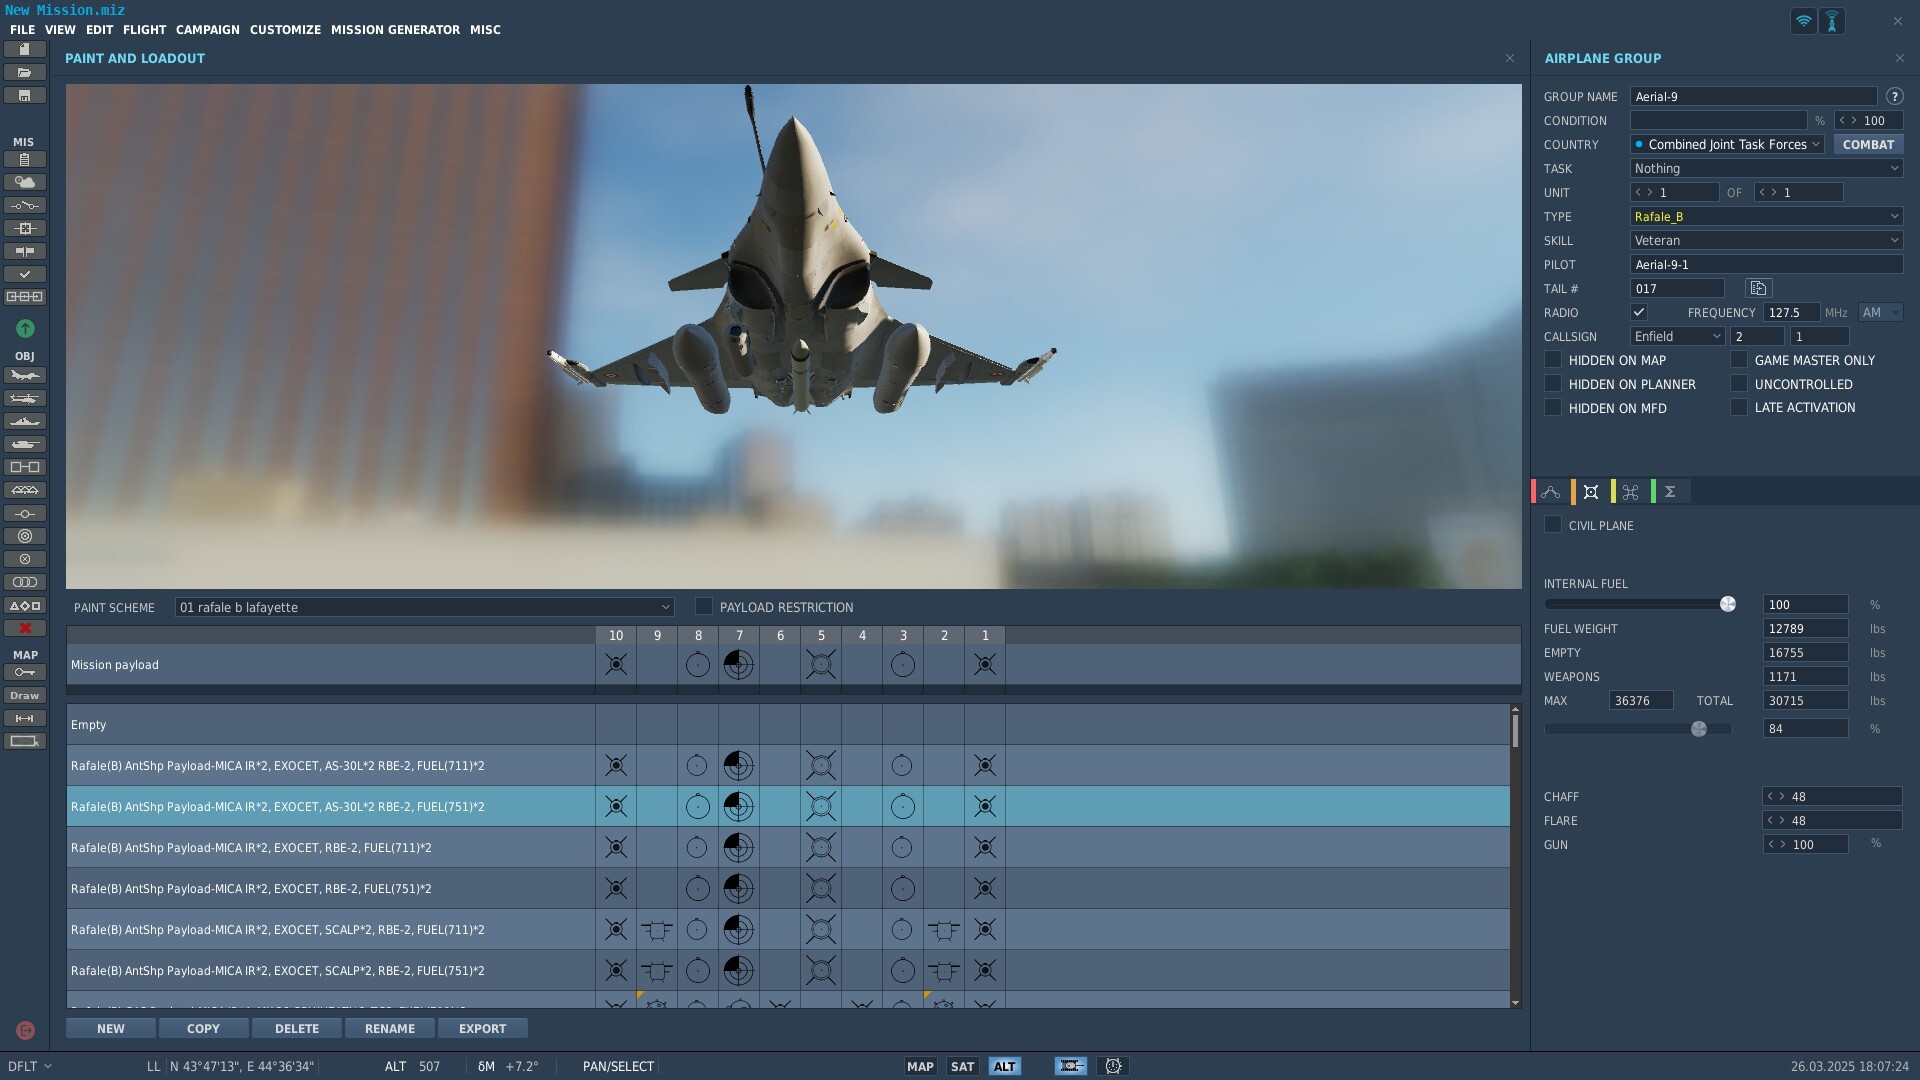Open the map options key icon

25,672
